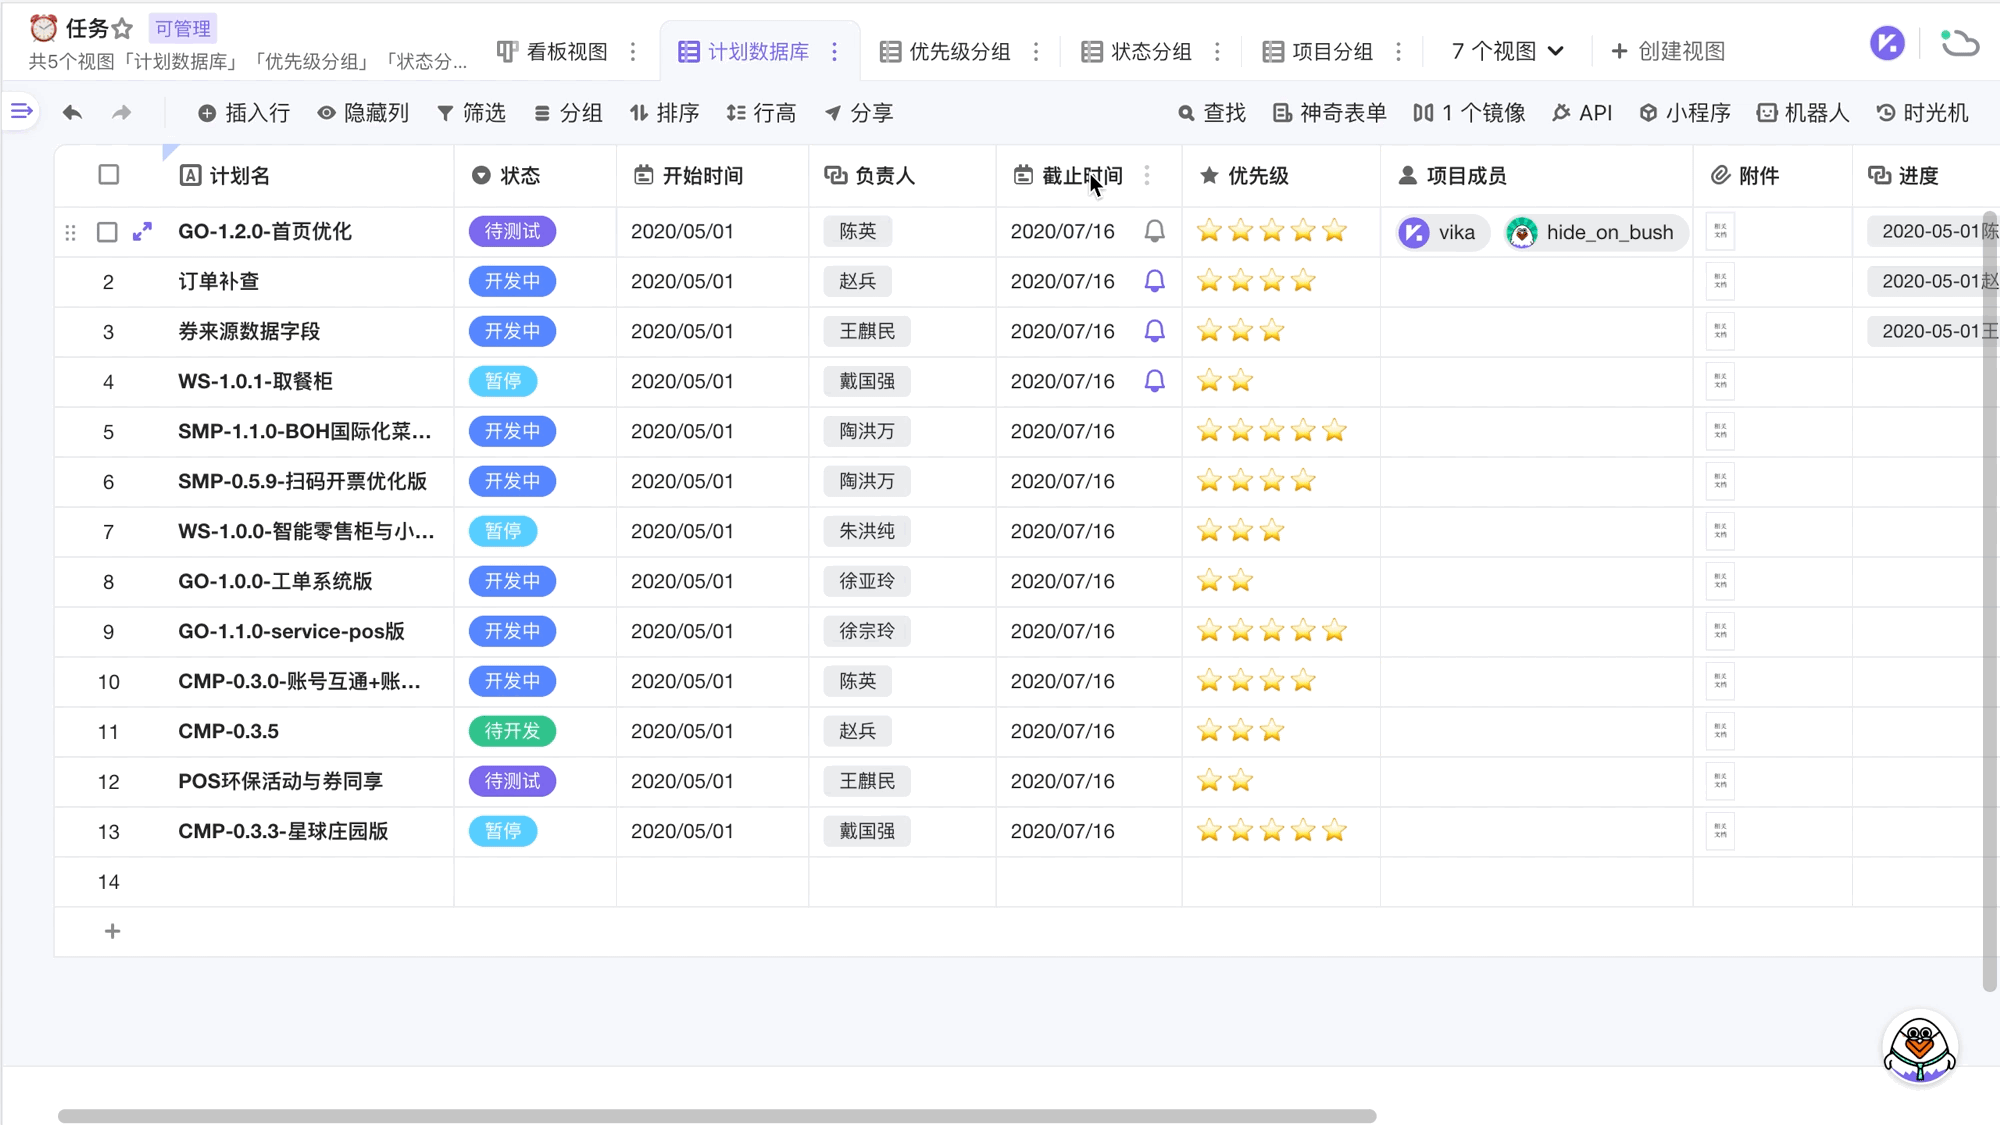Image resolution: width=2000 pixels, height=1125 pixels.
Task: Open the 机器人 robot panel
Action: [x=1803, y=113]
